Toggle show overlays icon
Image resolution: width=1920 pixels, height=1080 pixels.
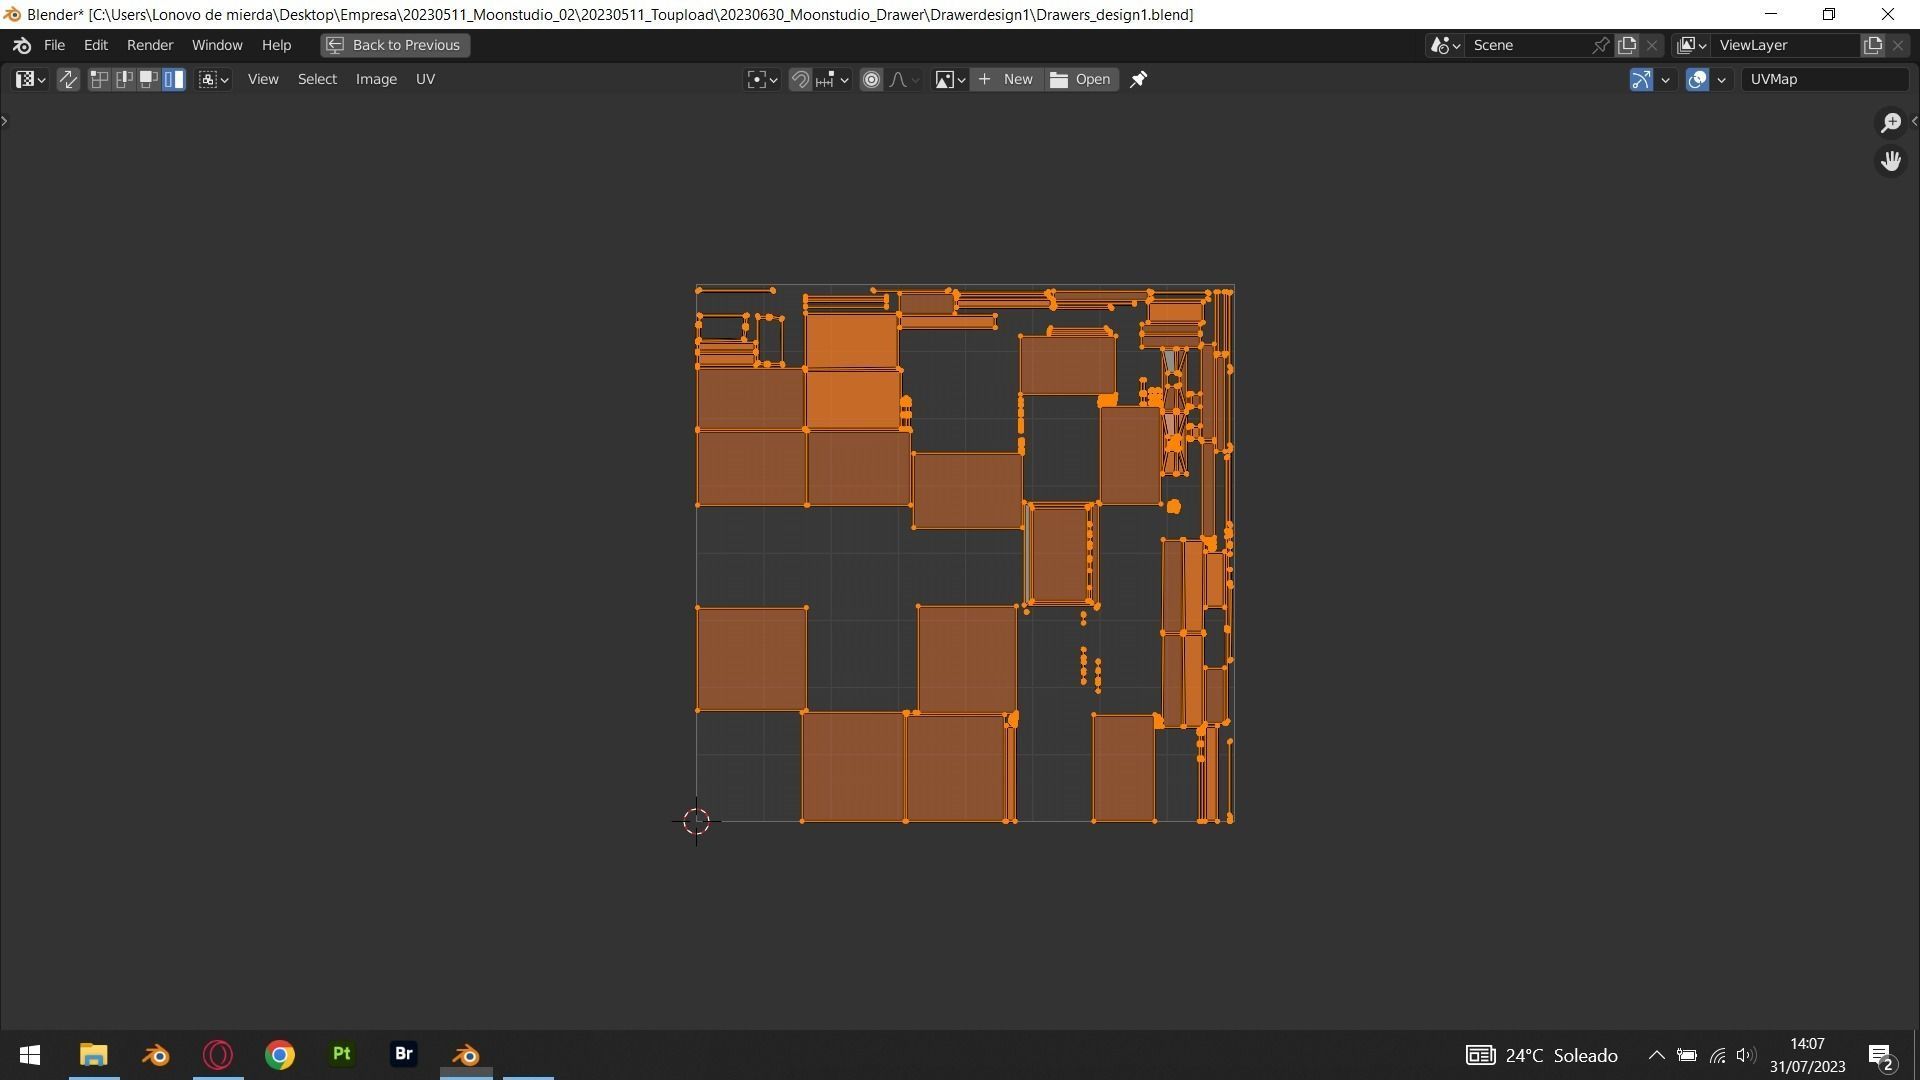1697,79
